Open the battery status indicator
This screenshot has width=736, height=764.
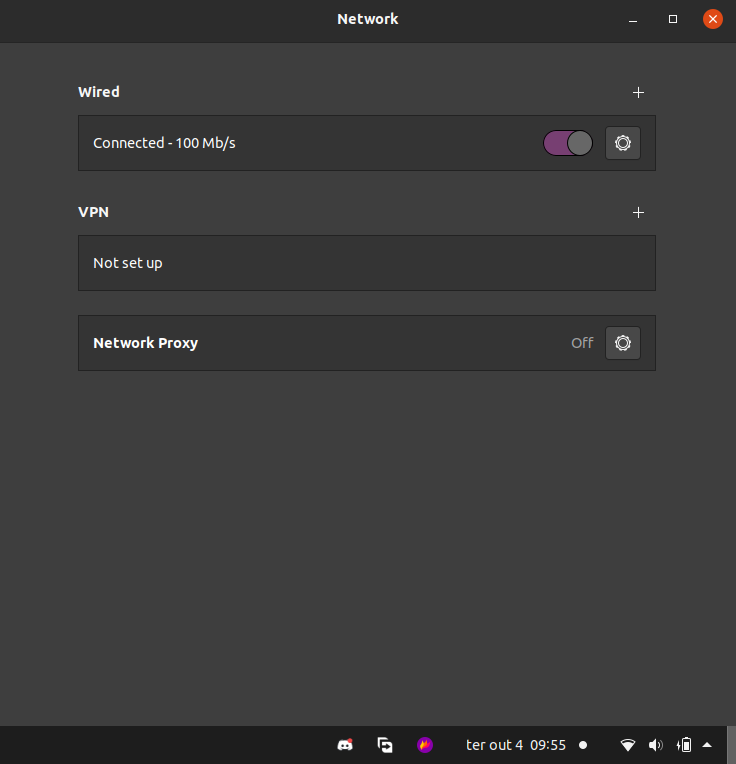click(x=684, y=745)
